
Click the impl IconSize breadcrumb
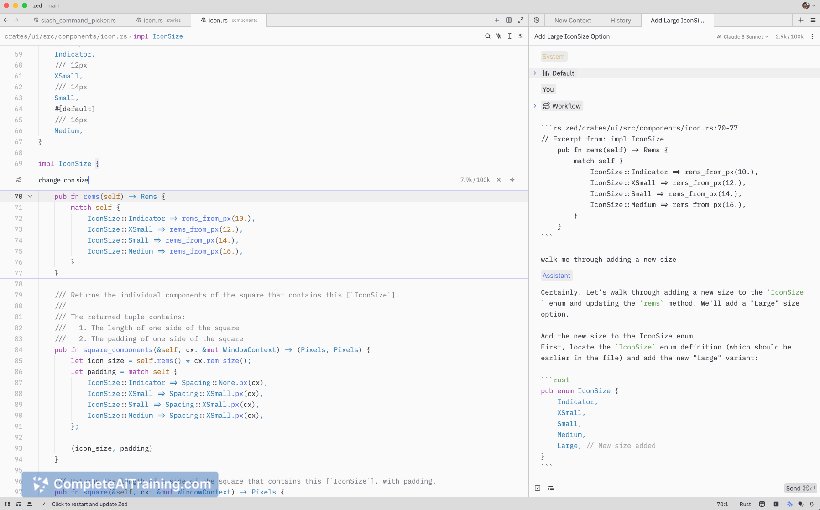[158, 37]
